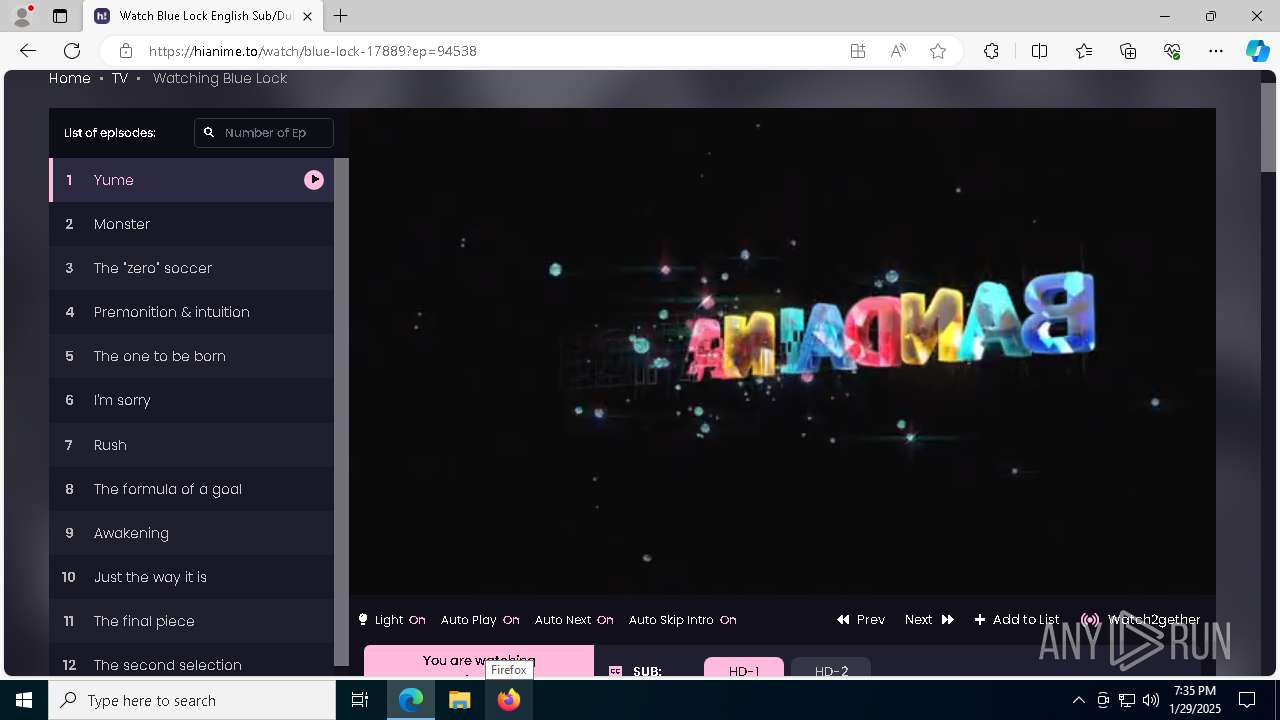Toggle Auto Next setting

[574, 620]
